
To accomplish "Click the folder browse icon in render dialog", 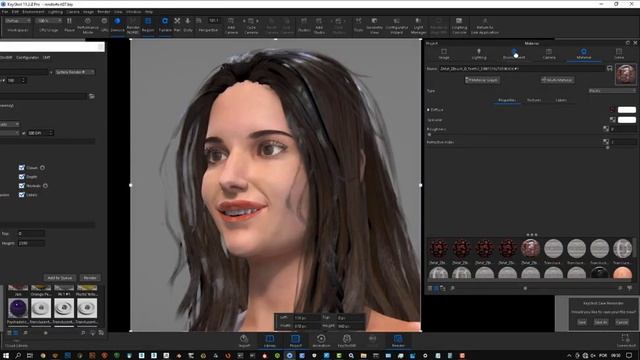I will (92, 96).
